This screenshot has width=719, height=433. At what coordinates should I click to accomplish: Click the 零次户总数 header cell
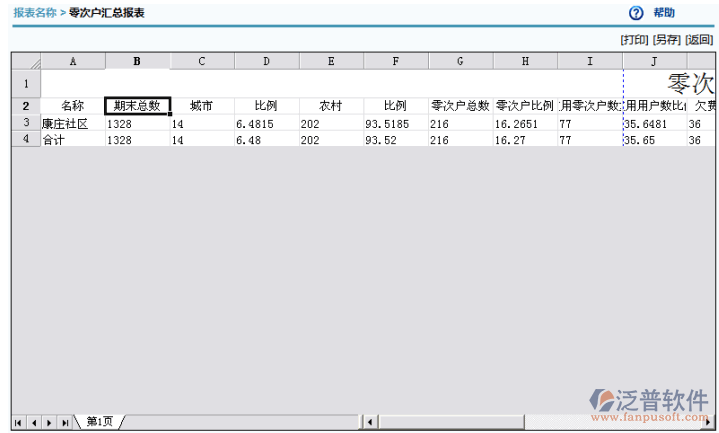point(460,106)
